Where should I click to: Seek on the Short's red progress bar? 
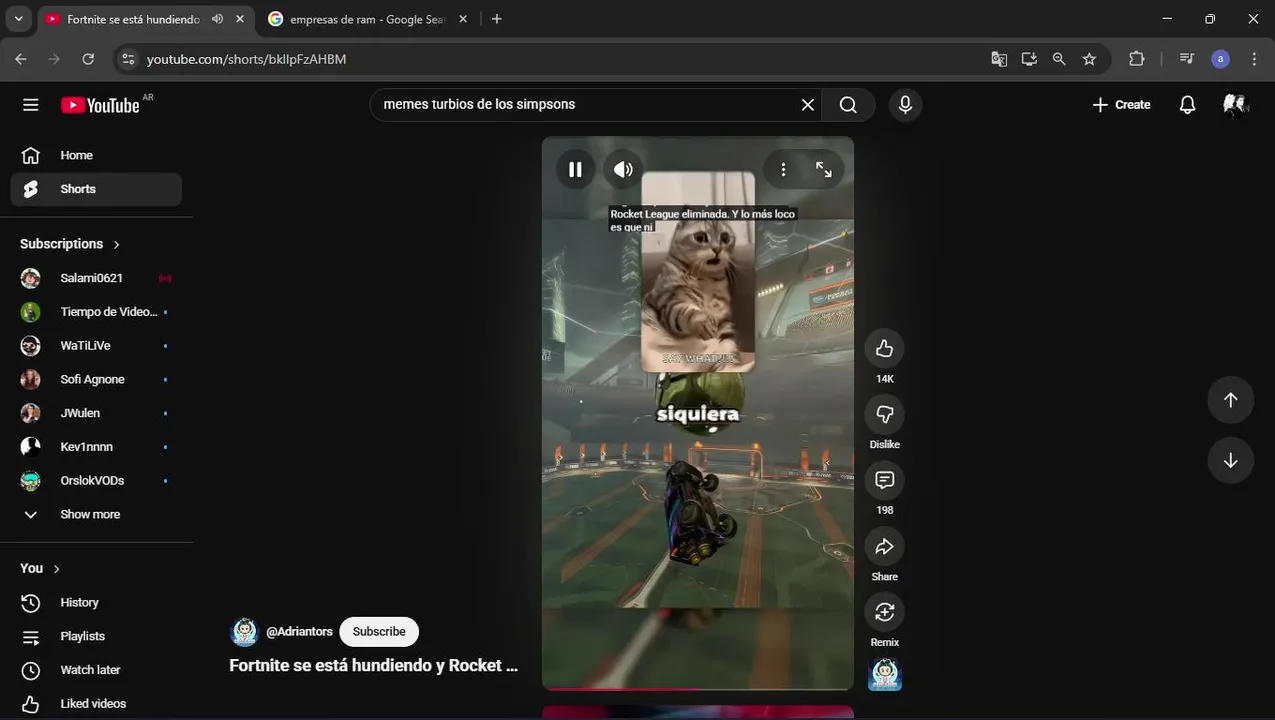pos(698,689)
